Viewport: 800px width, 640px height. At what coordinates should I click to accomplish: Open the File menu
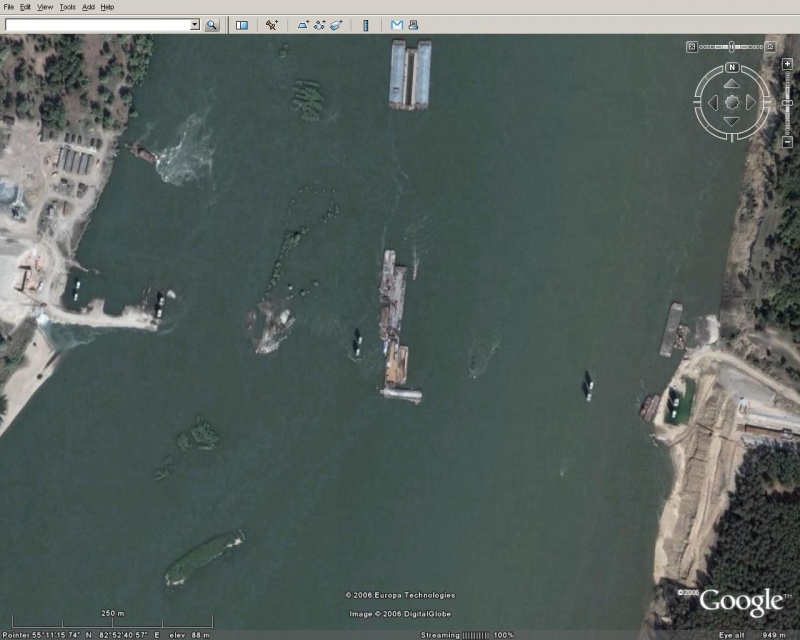click(9, 7)
